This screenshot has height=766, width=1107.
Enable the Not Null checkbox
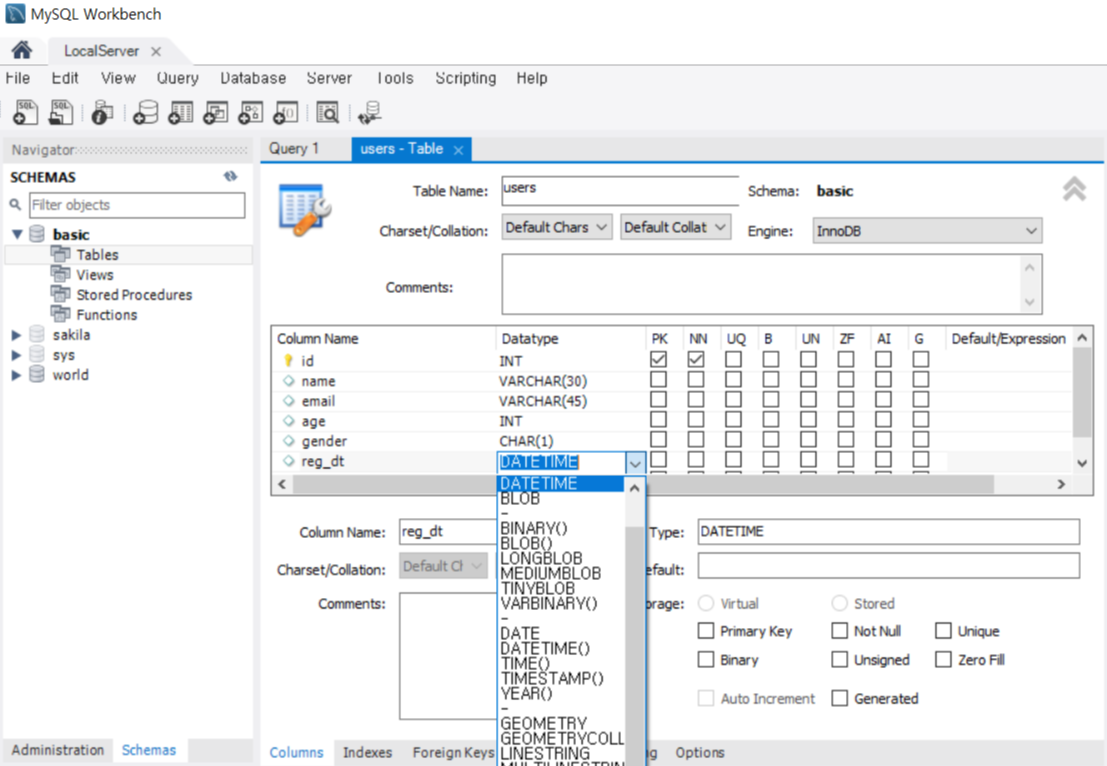839,630
